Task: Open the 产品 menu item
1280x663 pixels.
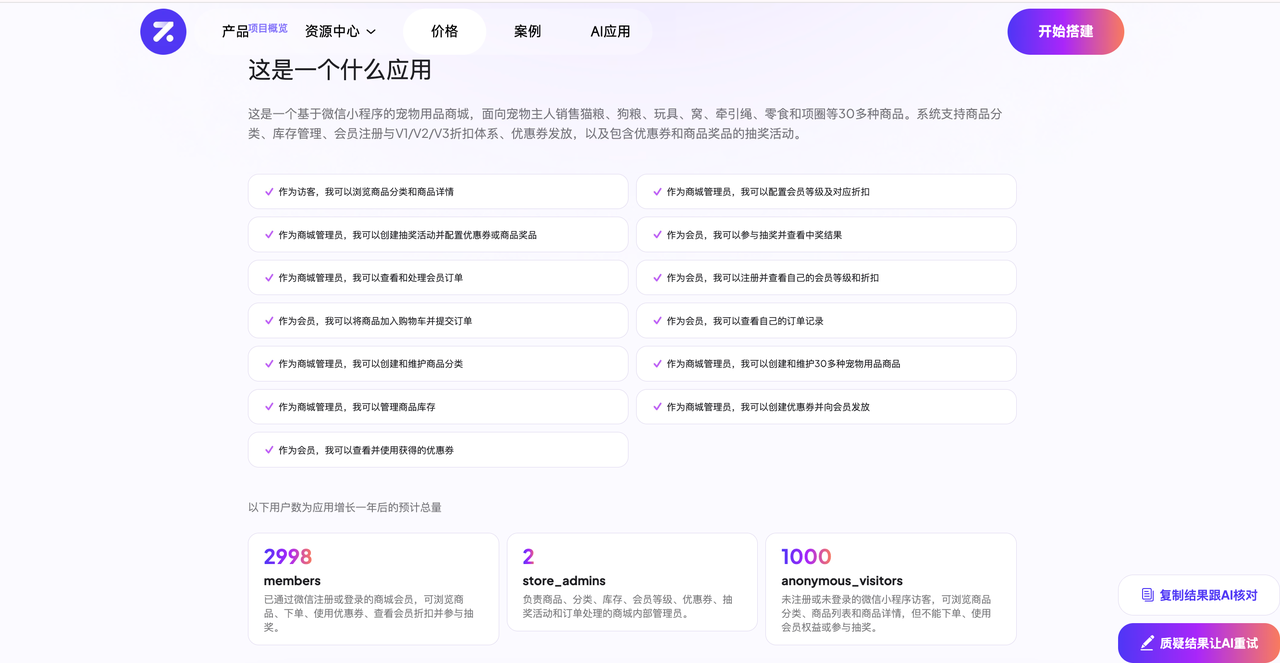Action: click(235, 32)
